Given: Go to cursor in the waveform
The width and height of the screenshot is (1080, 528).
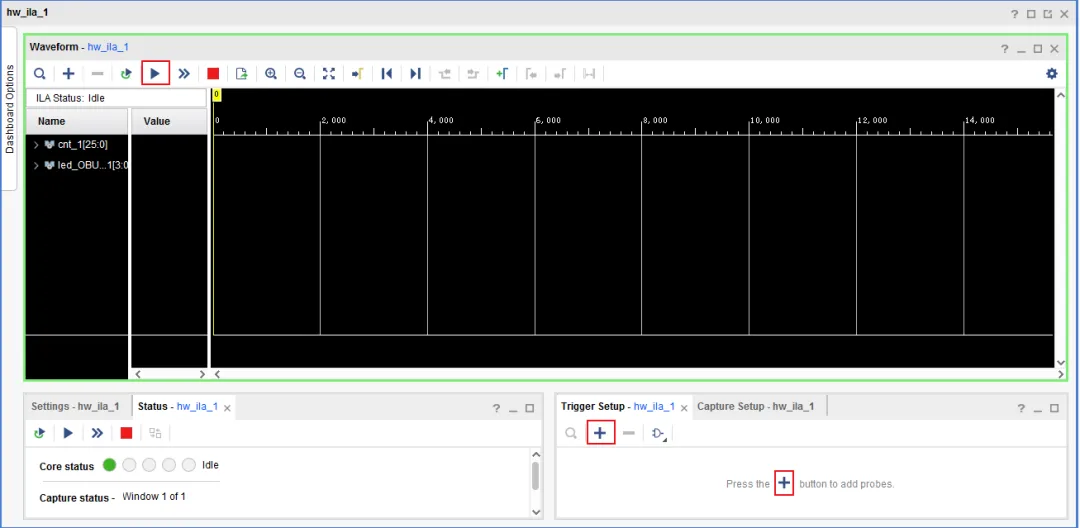Looking at the screenshot, I should pyautogui.click(x=357, y=74).
